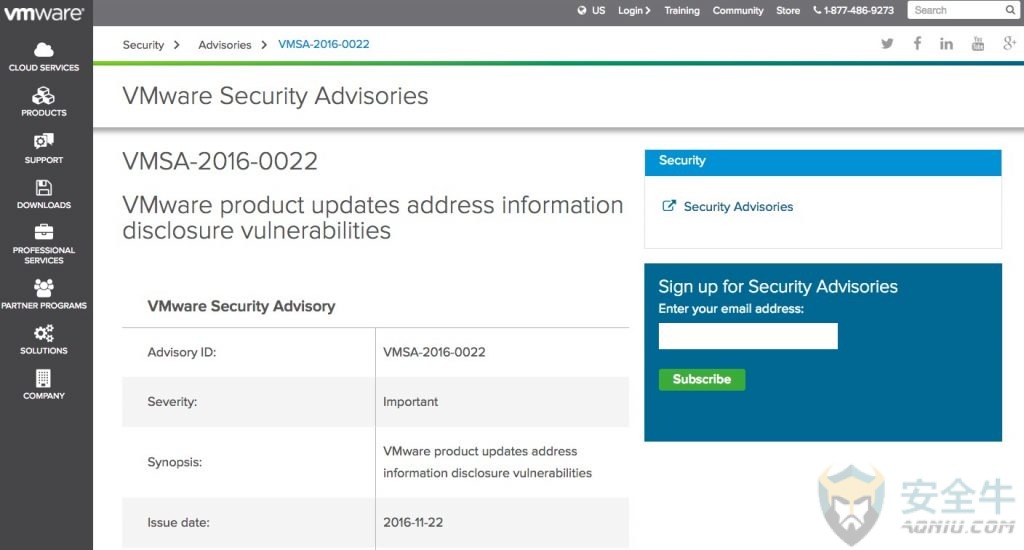Focus the email address input field
Viewport: 1024px width, 550px height.
748,336
